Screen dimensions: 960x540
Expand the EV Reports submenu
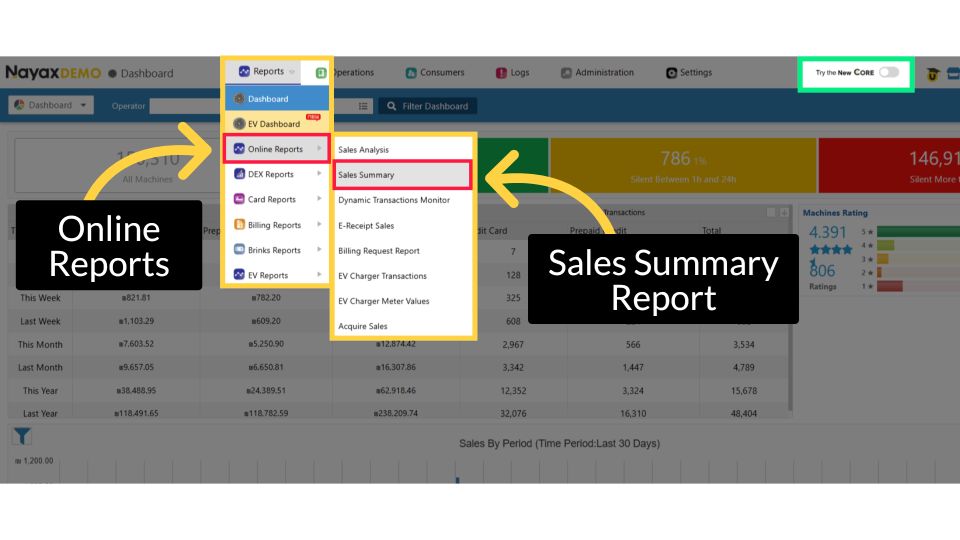(x=277, y=275)
